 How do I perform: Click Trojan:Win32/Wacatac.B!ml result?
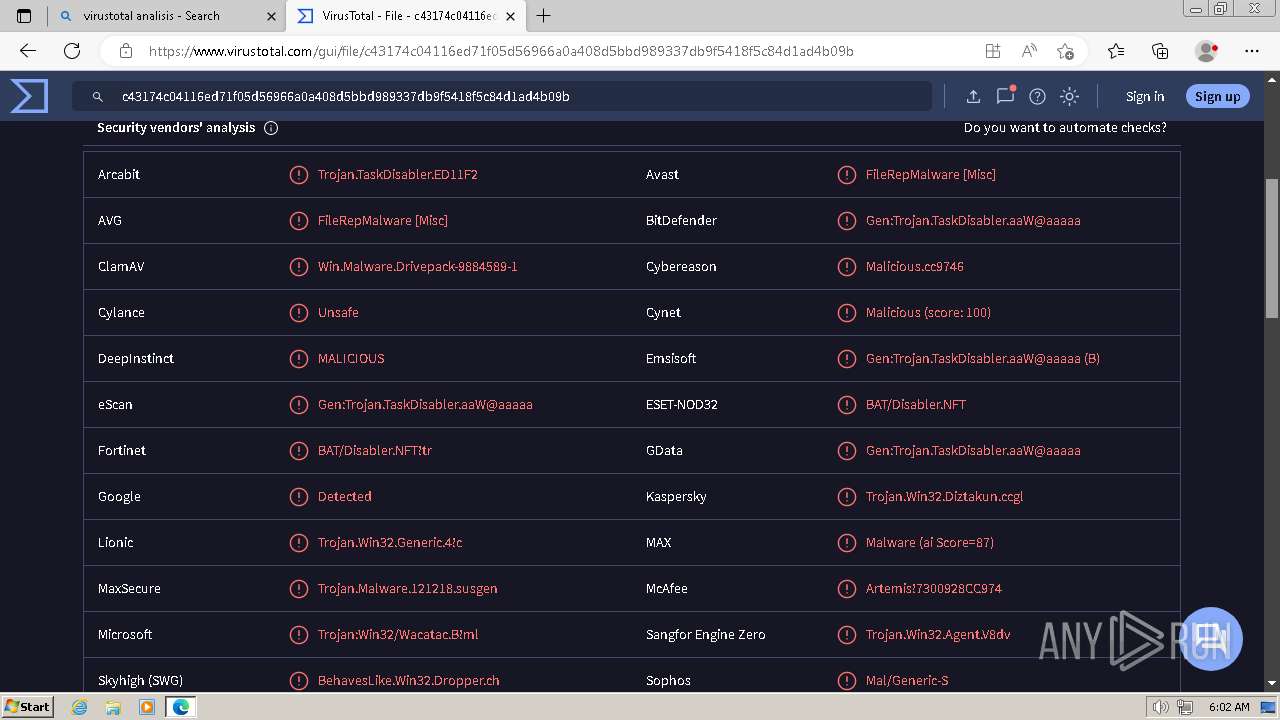(x=398, y=635)
